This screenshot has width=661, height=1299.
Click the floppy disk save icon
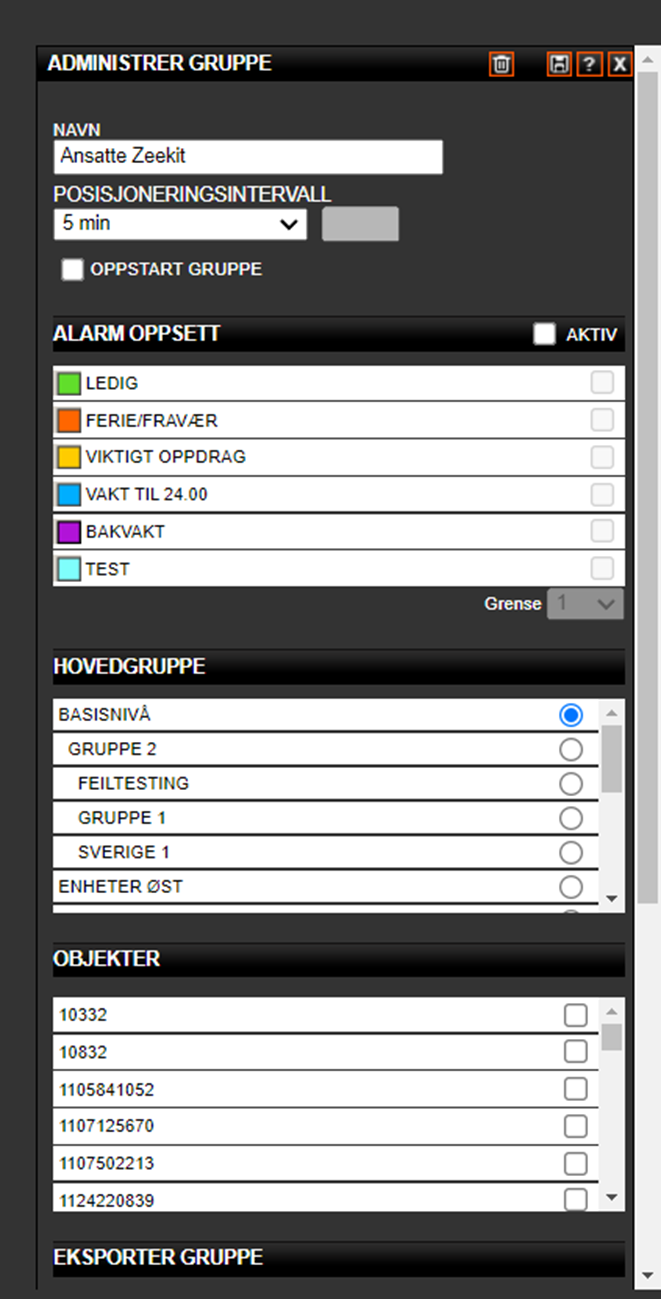(559, 65)
